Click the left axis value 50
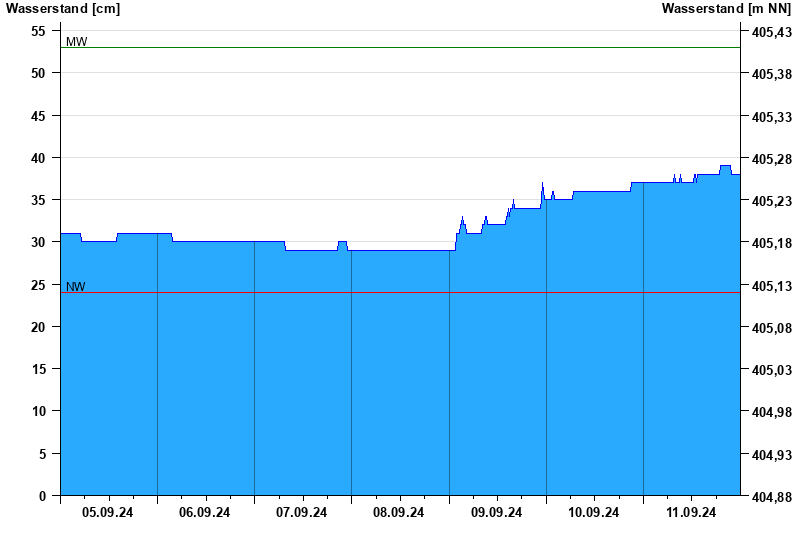The image size is (800, 550). click(38, 73)
